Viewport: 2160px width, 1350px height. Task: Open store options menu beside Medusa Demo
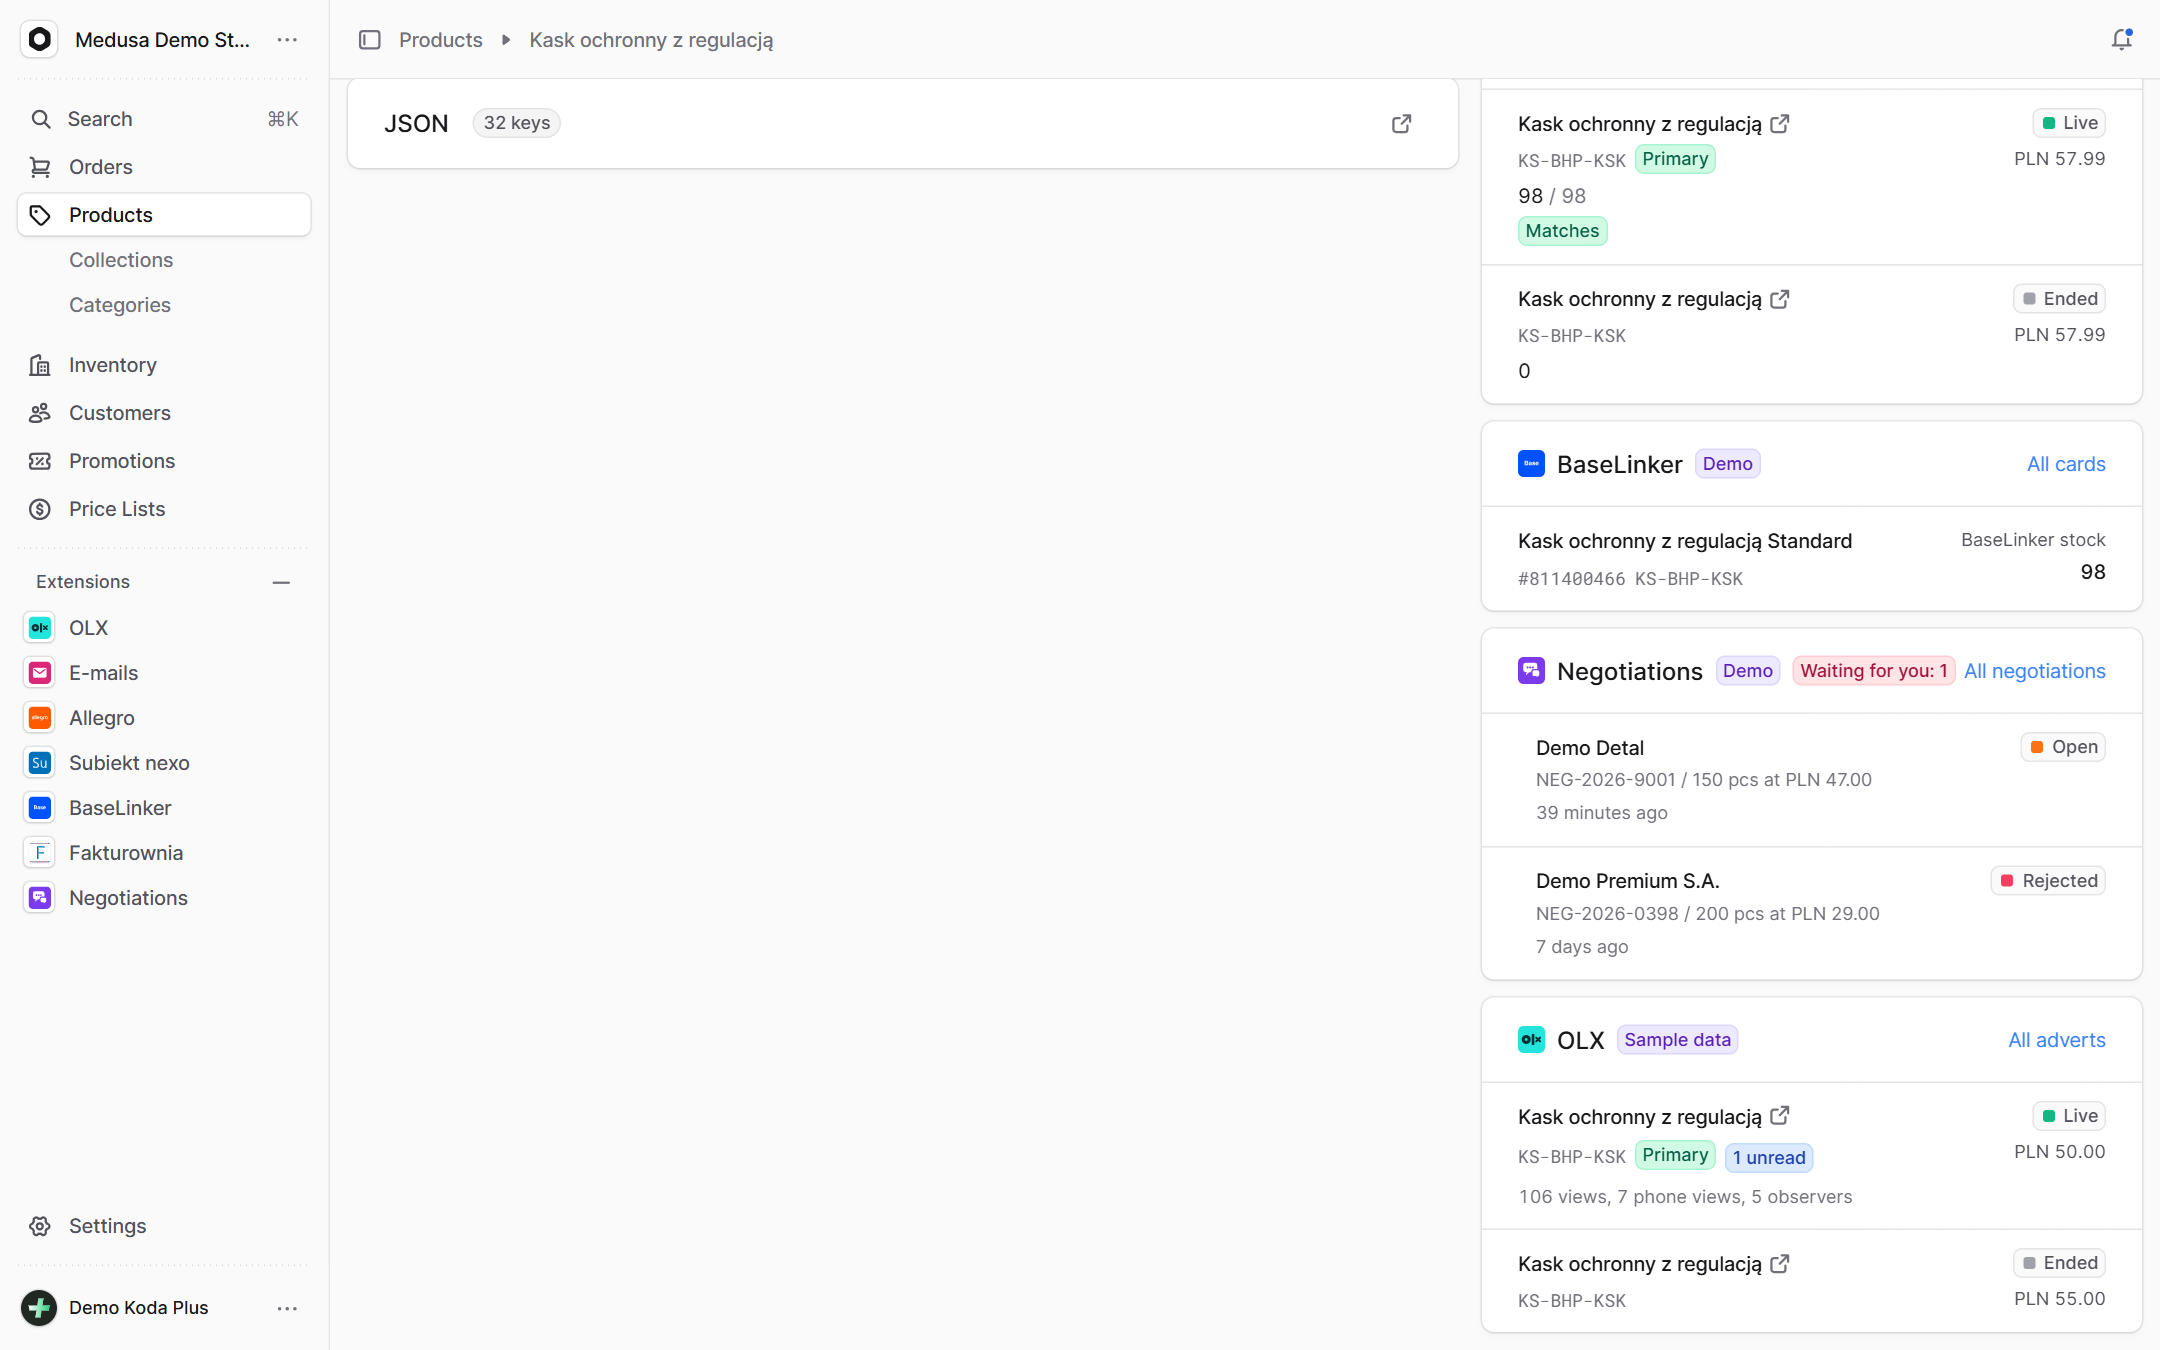click(x=287, y=40)
